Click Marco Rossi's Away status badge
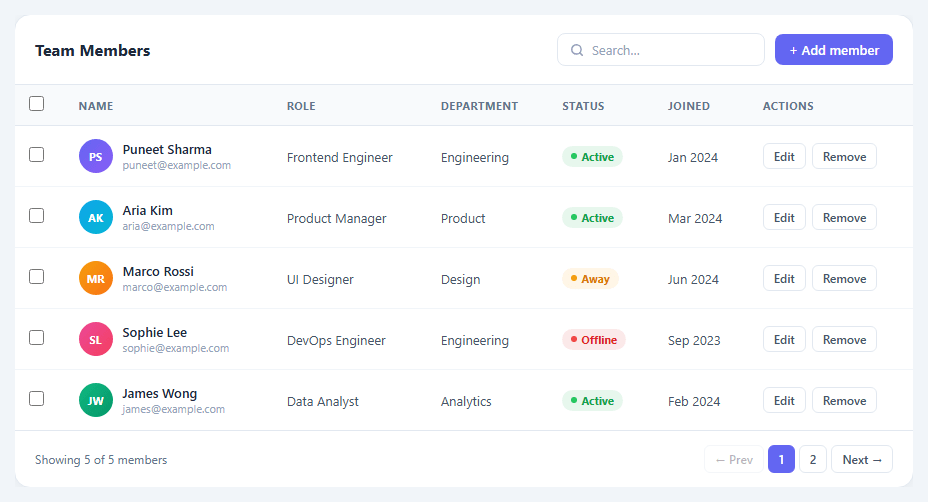 click(590, 279)
